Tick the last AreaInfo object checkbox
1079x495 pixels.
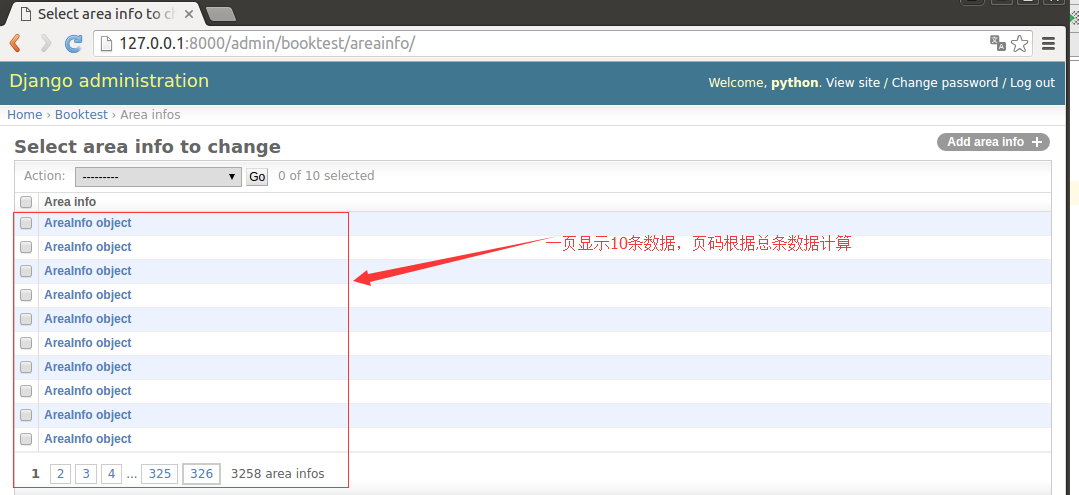tap(26, 439)
